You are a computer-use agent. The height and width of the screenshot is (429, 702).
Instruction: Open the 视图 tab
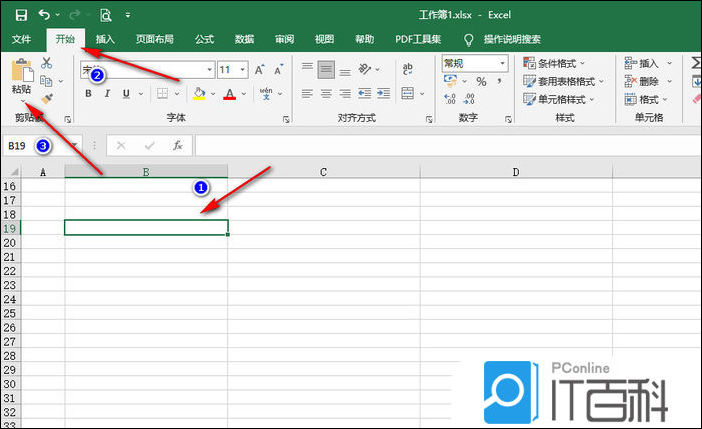click(x=324, y=39)
